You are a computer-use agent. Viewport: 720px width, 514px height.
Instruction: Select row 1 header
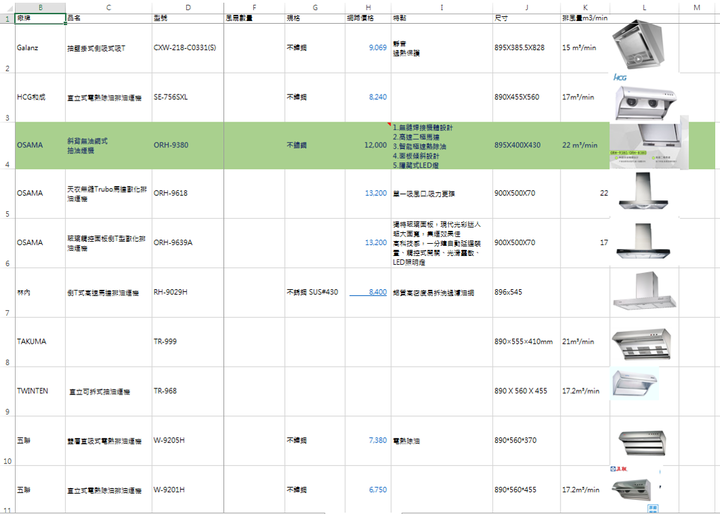pos(7,19)
